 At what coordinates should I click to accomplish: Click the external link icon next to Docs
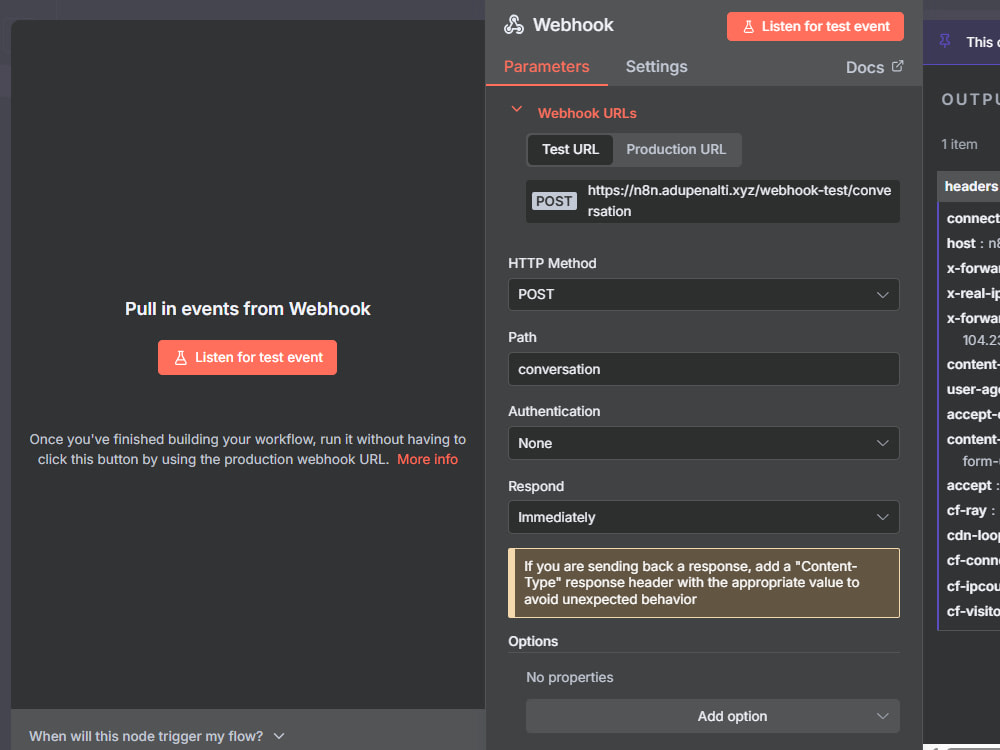pos(897,66)
